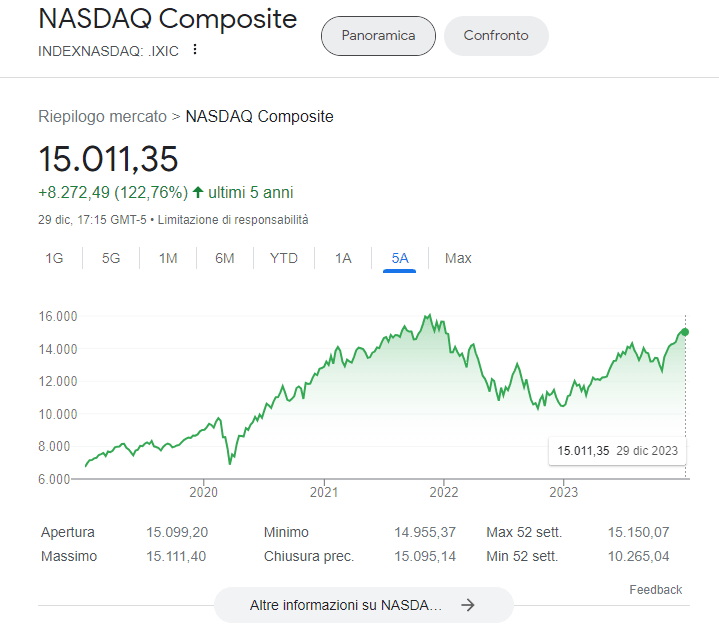
Task: Display the Max time range
Action: (x=458, y=258)
